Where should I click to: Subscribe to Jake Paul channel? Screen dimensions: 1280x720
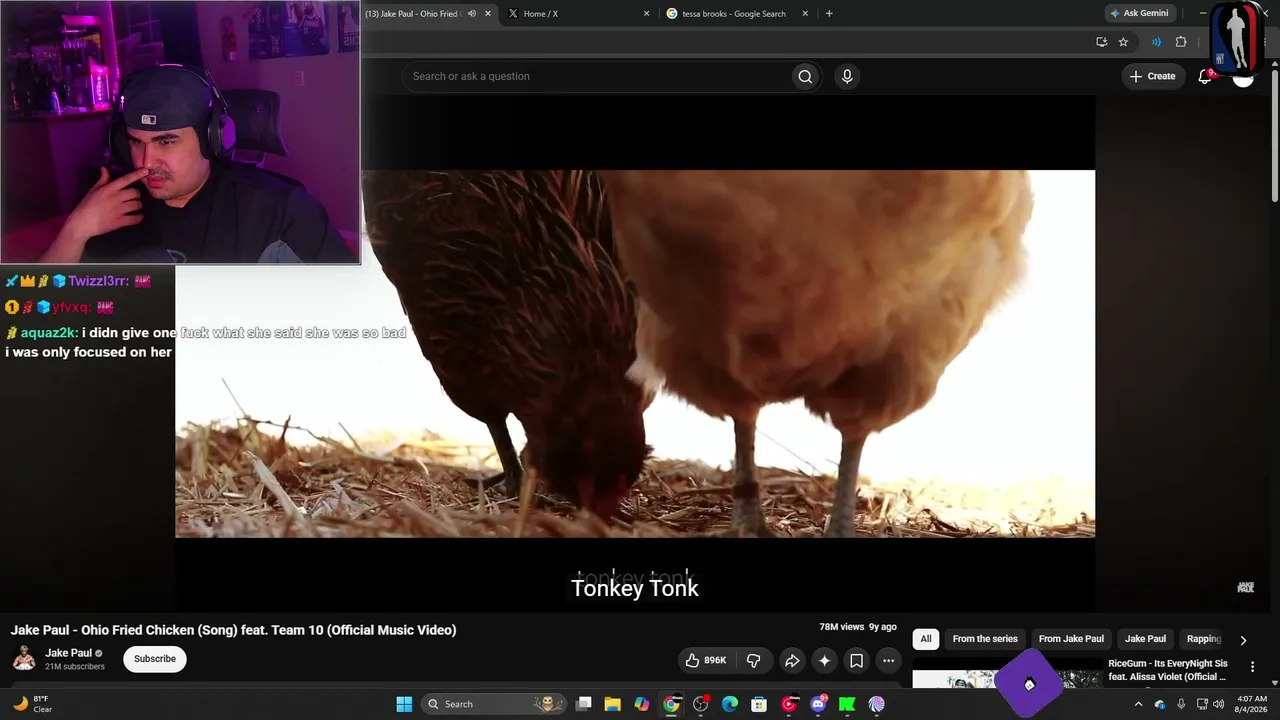[155, 659]
